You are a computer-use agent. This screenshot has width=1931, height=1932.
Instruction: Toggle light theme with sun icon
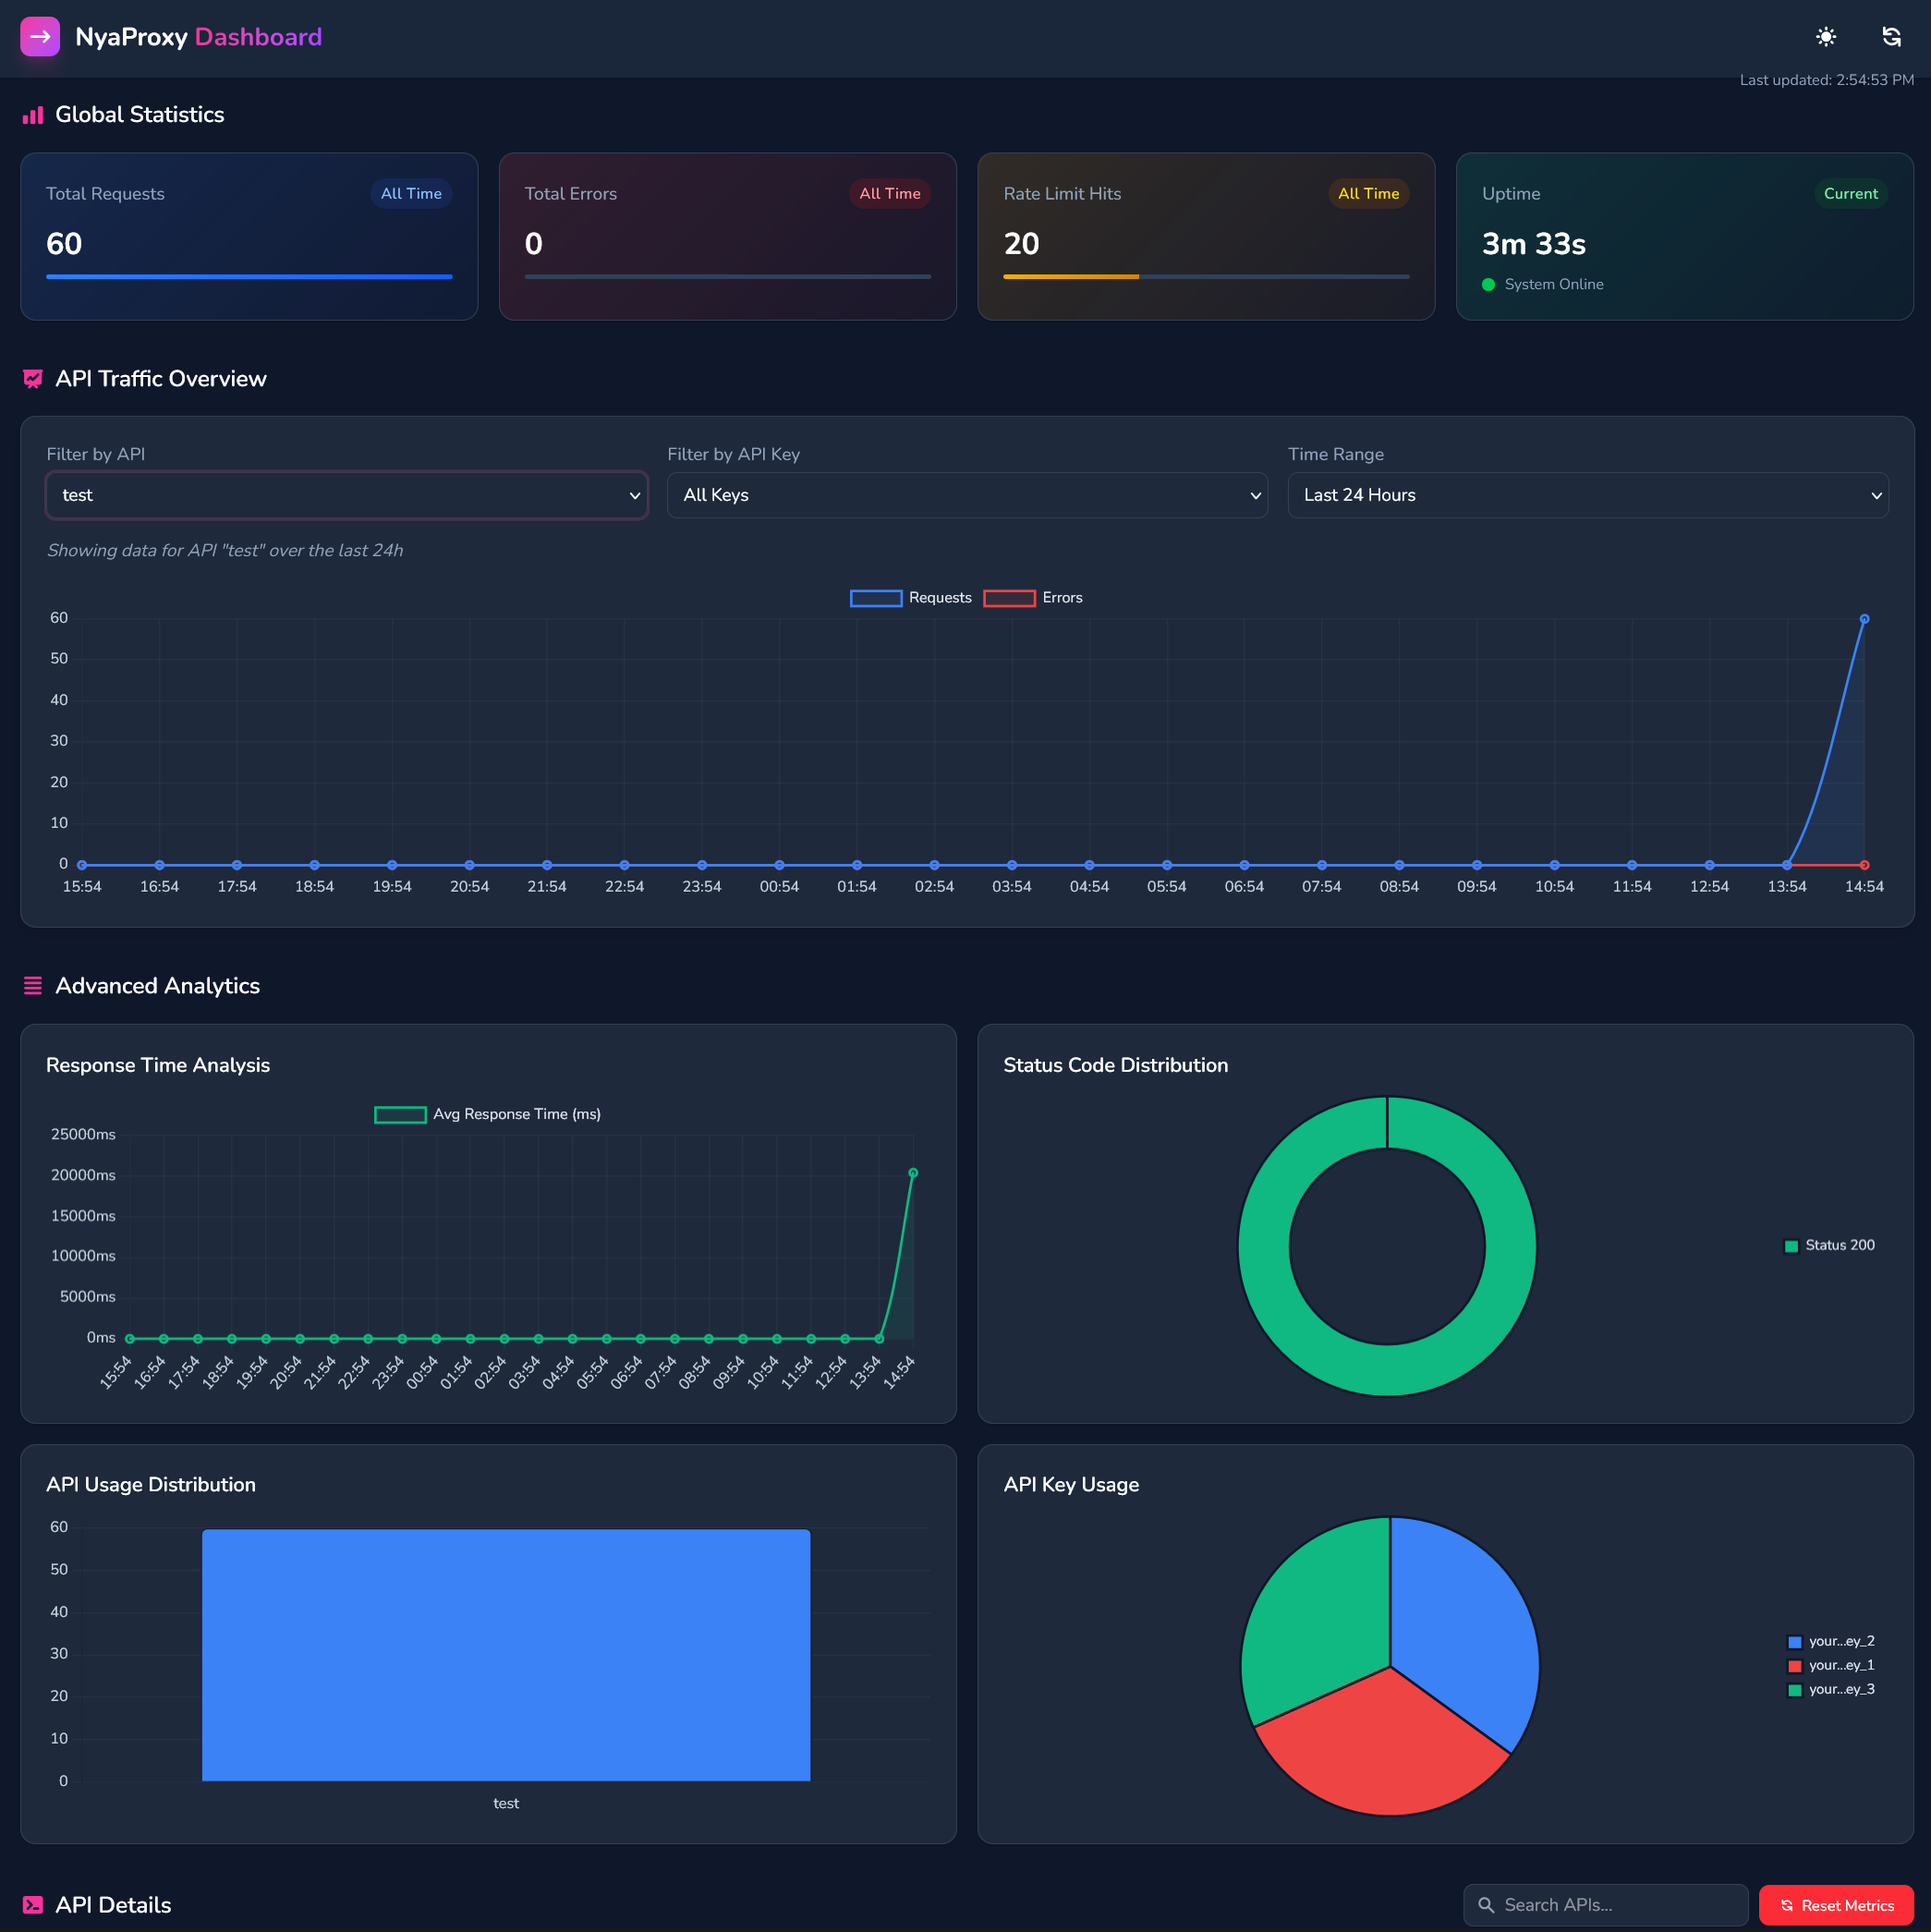1825,37
